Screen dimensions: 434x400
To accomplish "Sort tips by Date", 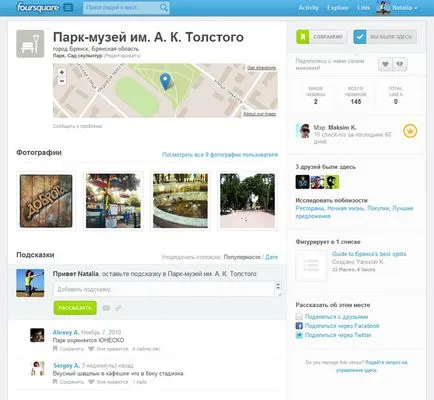I will point(271,257).
